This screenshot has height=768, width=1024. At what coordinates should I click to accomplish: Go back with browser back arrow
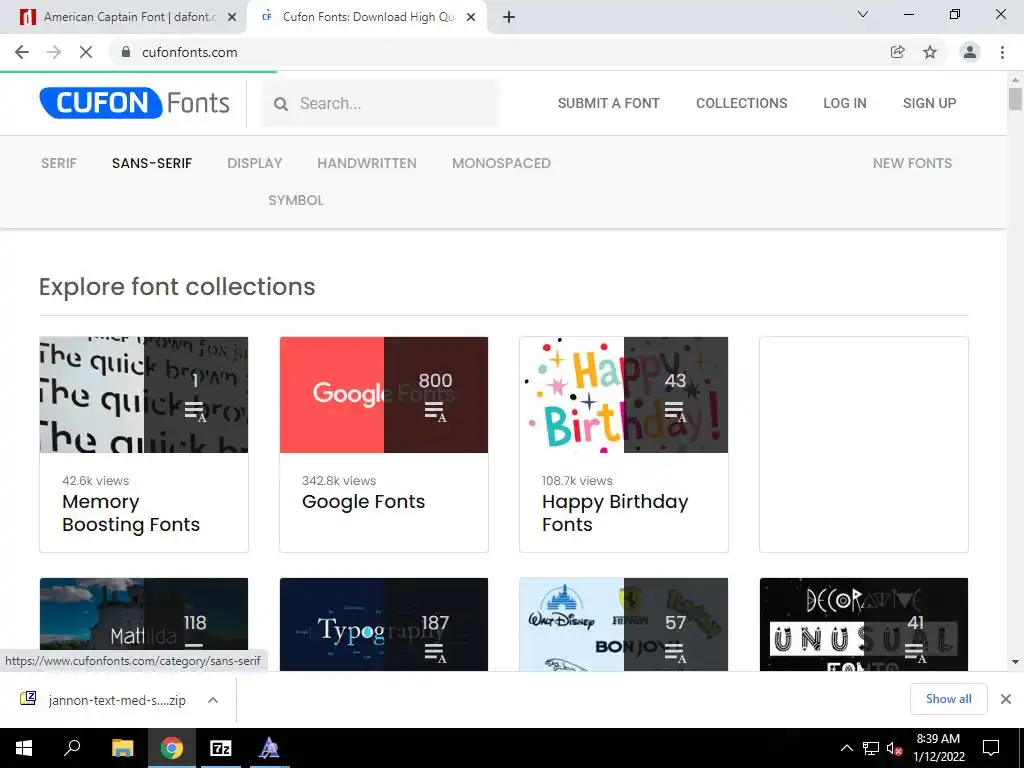[x=22, y=52]
